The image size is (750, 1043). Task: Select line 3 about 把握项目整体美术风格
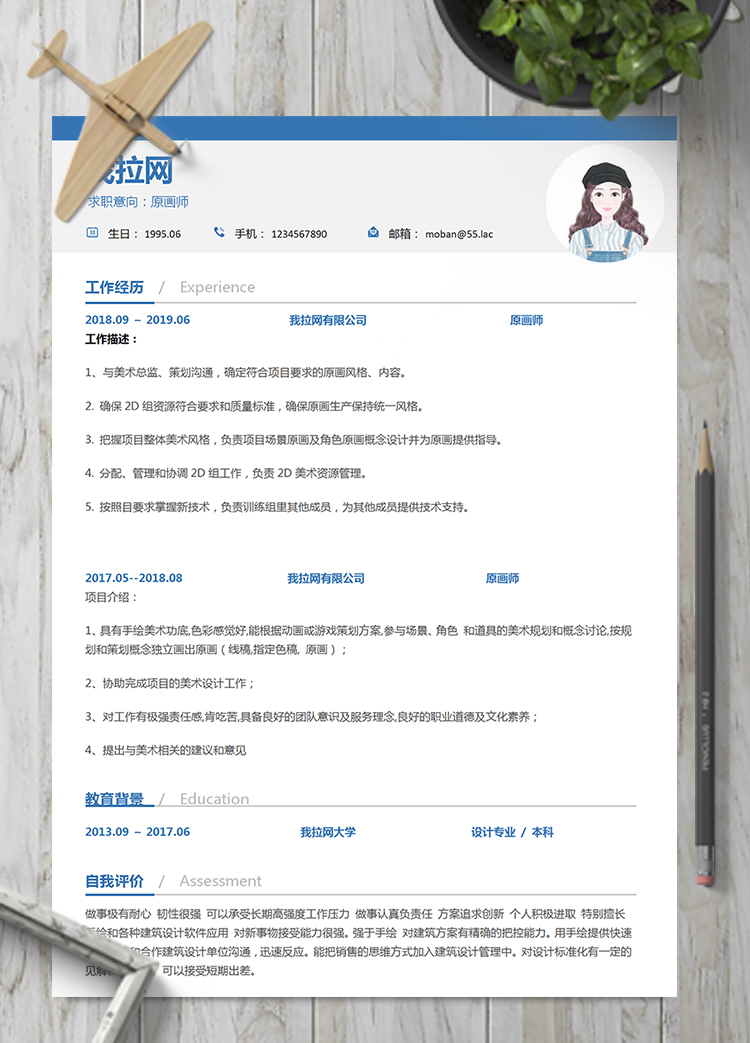click(x=294, y=440)
